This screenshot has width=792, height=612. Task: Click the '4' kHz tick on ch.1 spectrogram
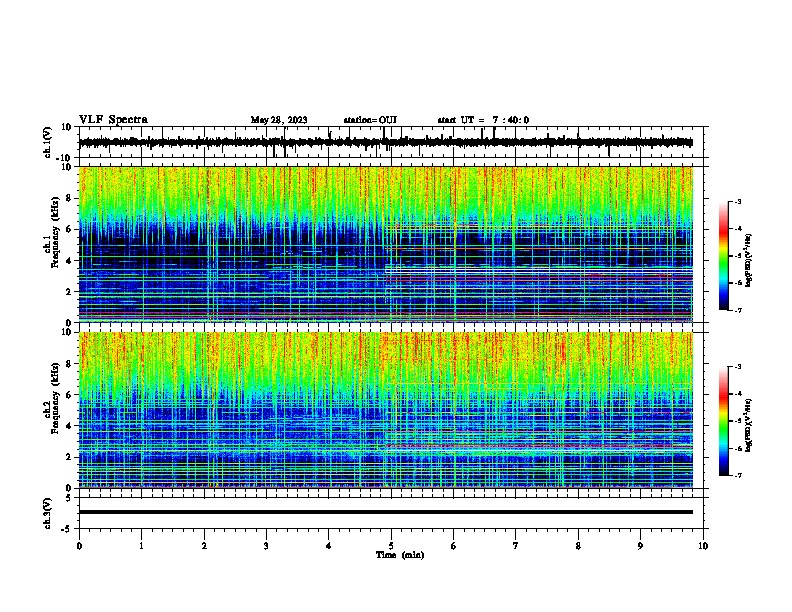pos(69,261)
